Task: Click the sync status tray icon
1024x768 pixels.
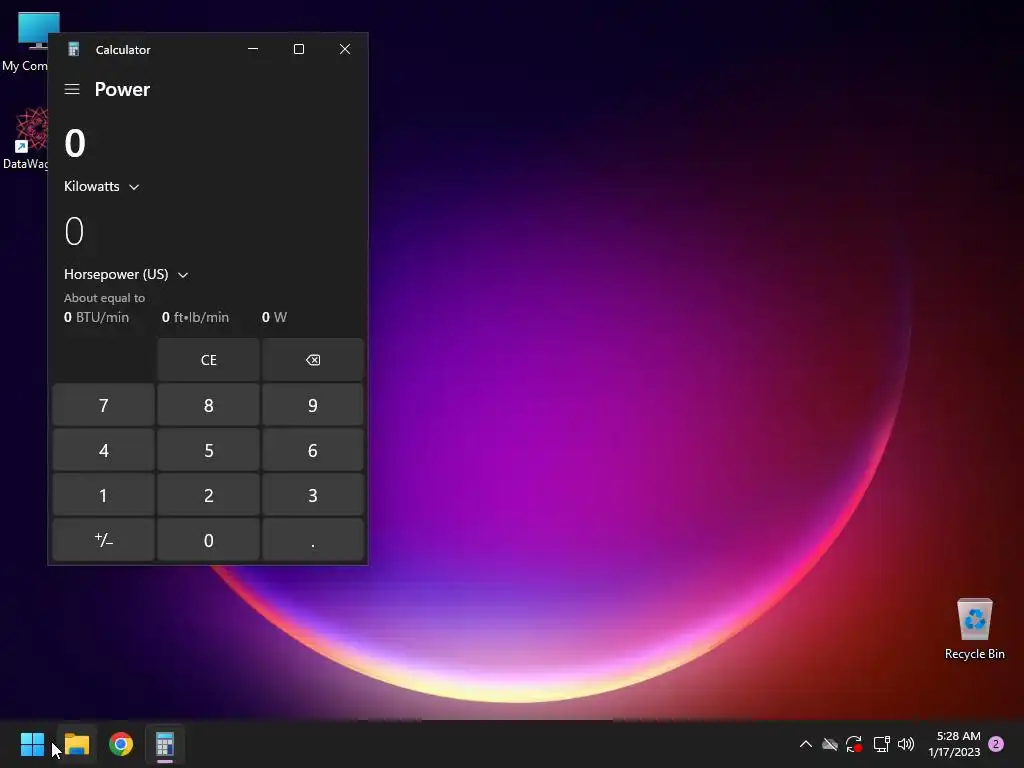Action: tap(854, 744)
